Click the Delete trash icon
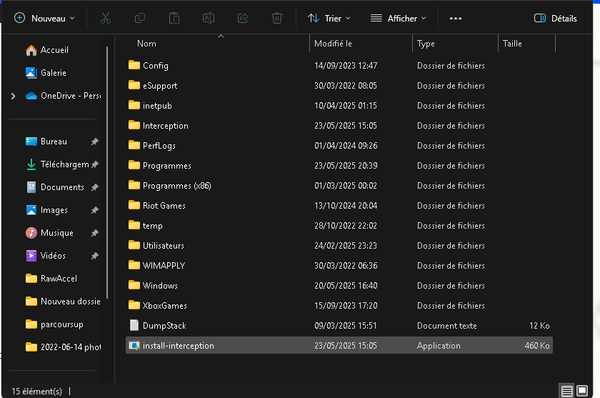This screenshot has width=600, height=398. (277, 18)
